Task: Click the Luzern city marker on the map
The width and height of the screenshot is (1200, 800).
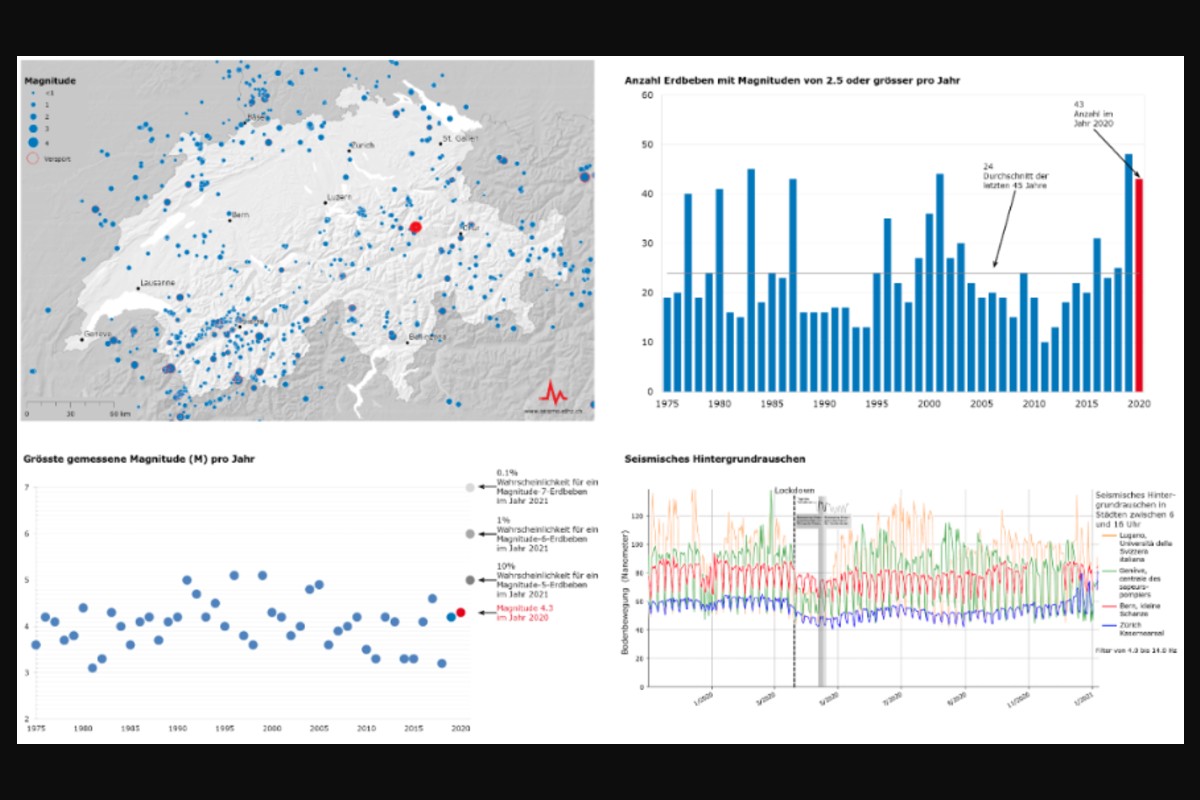Action: (325, 202)
